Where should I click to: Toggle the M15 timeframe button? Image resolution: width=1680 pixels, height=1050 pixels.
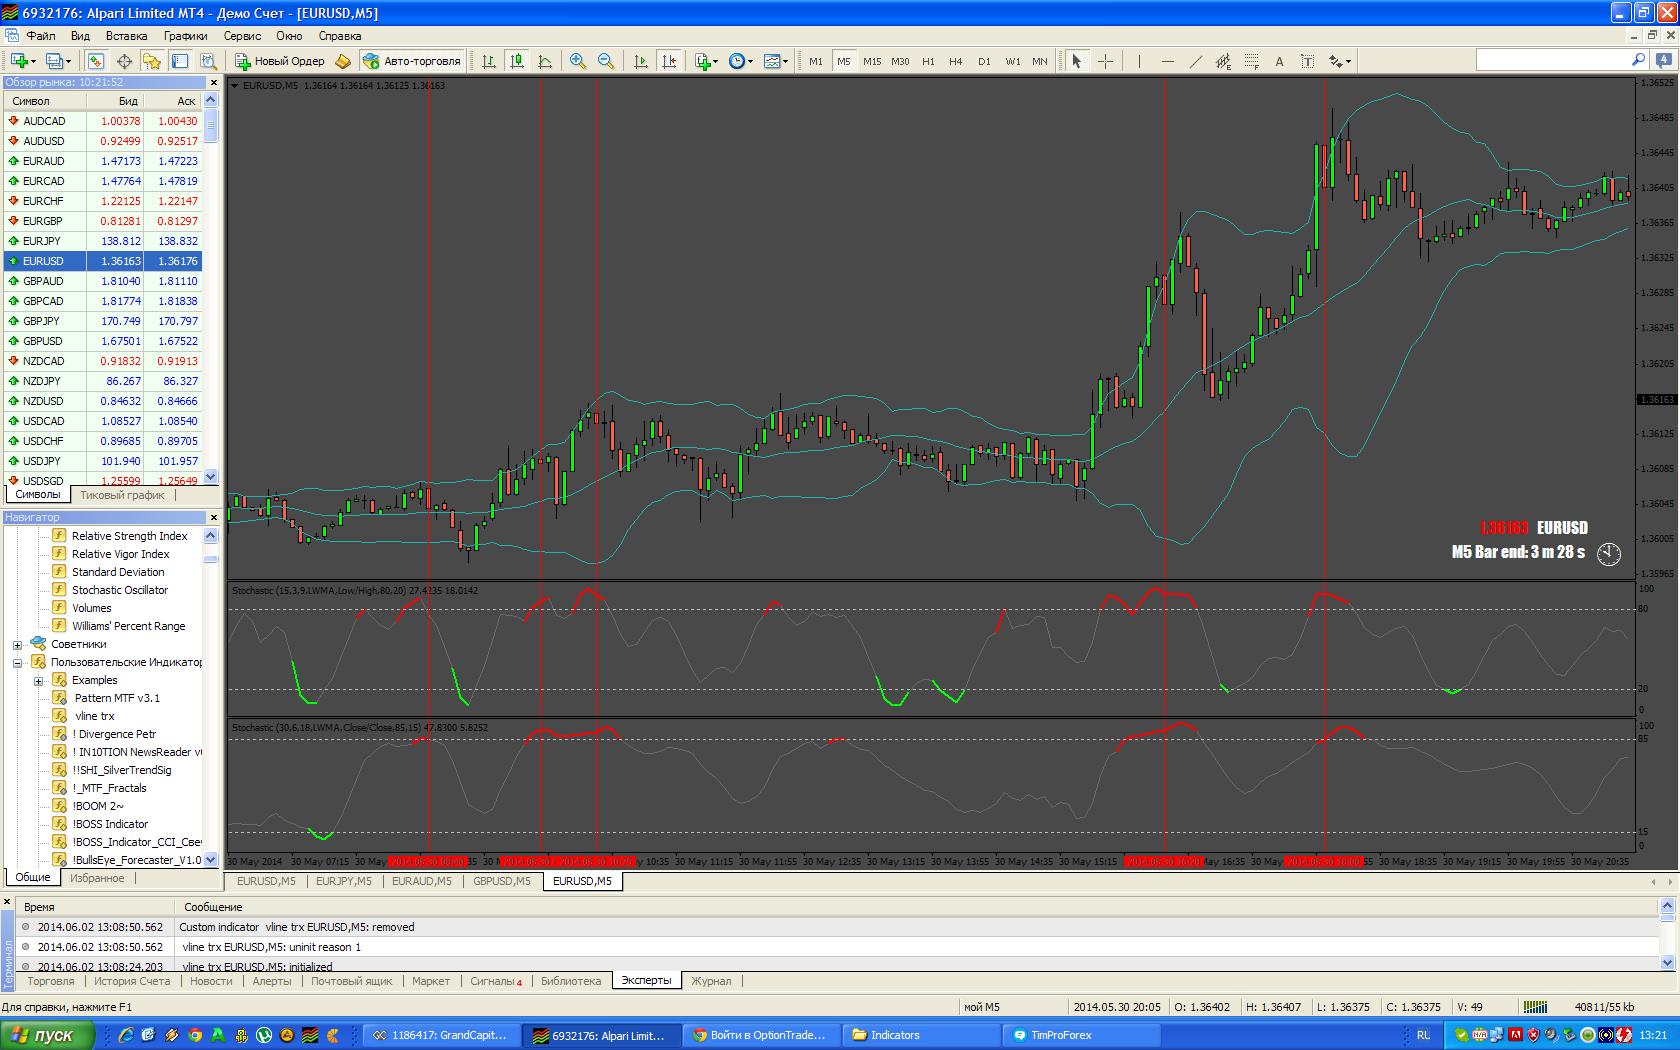pos(872,61)
